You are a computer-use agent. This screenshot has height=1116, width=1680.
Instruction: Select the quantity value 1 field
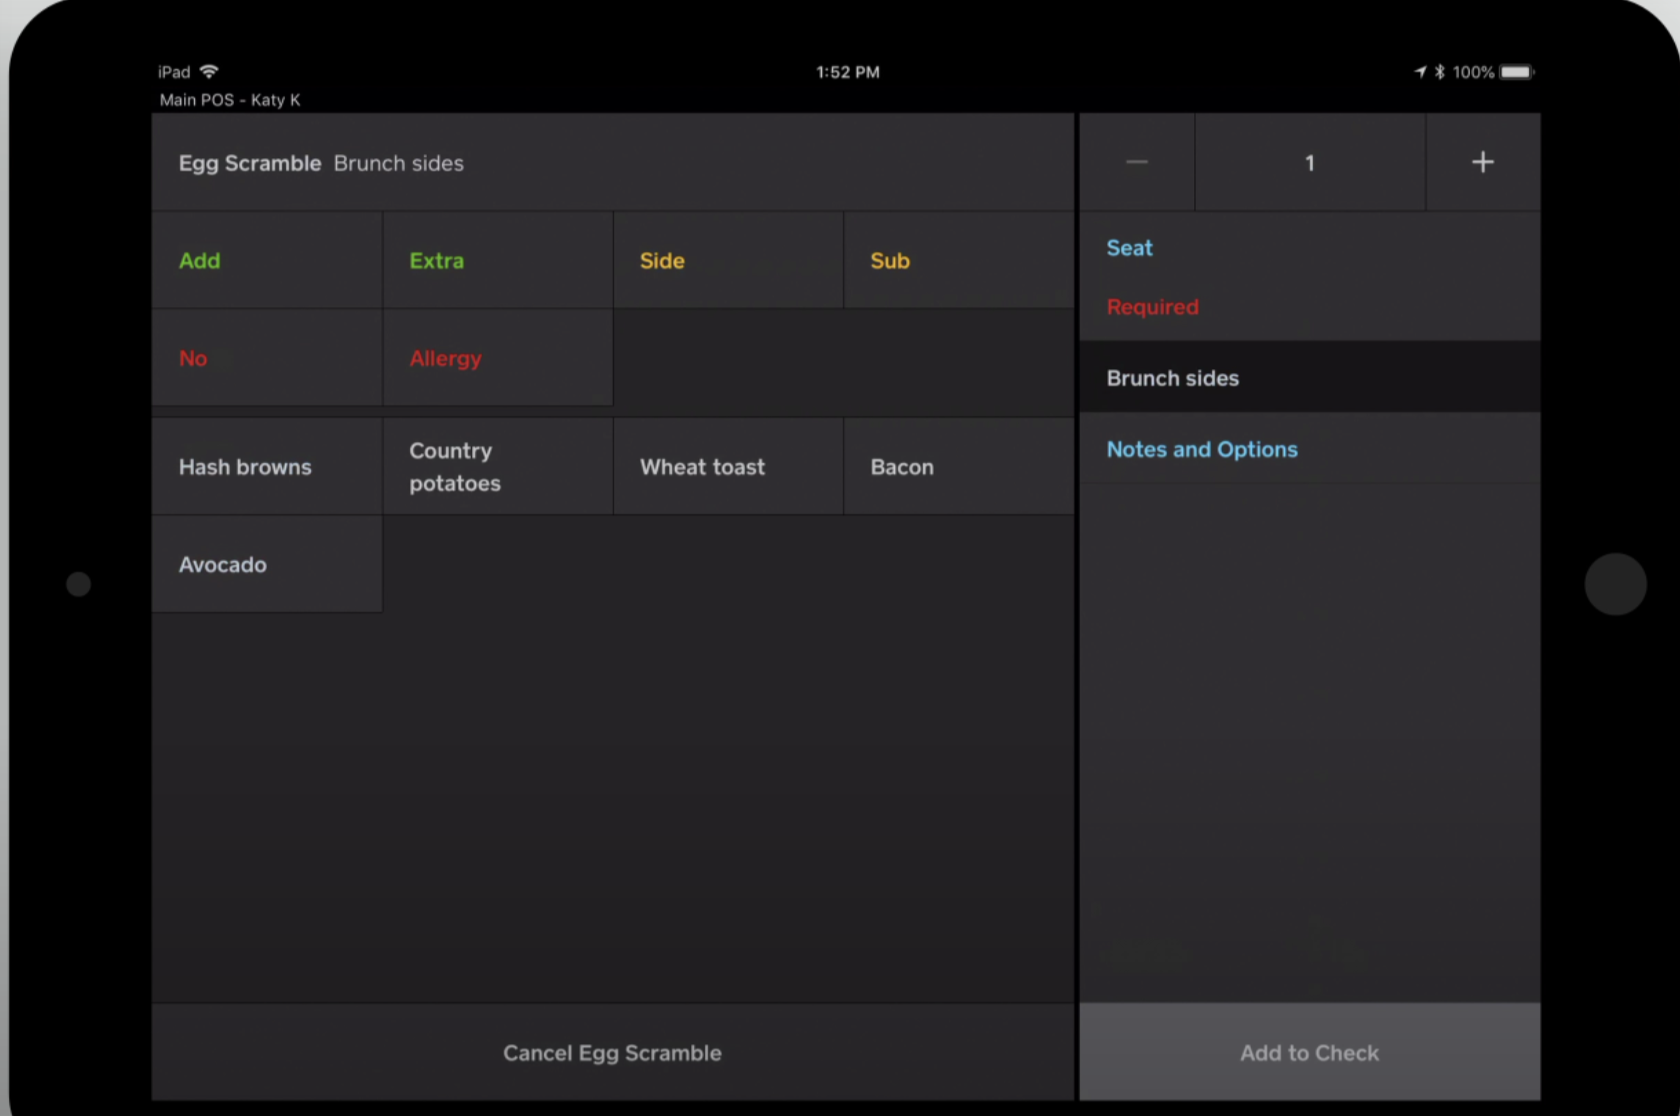1310,162
